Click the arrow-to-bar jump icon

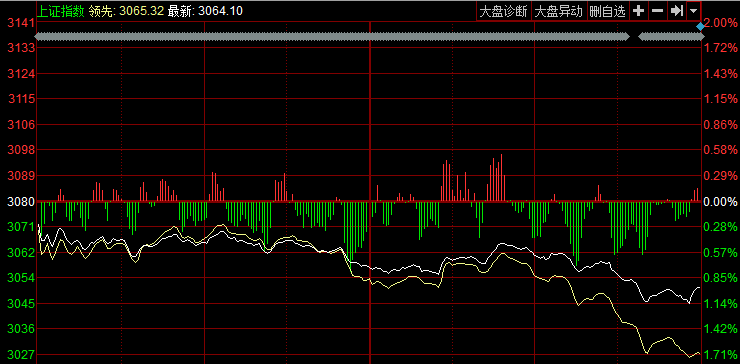pyautogui.click(x=676, y=11)
